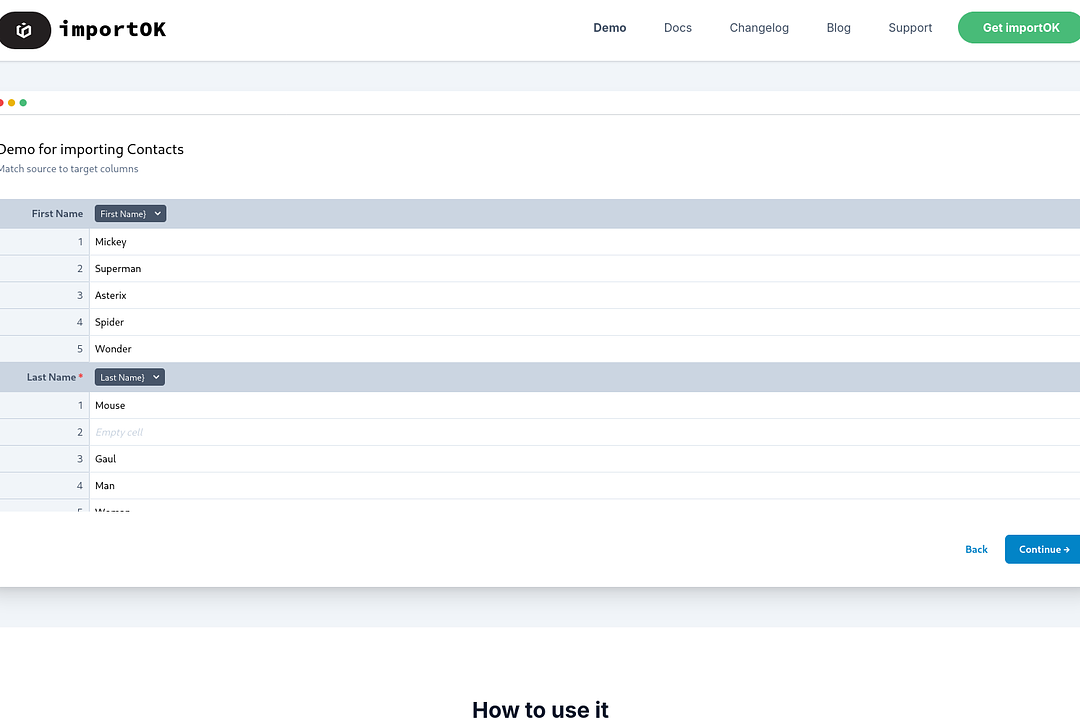This screenshot has width=1080, height=720.
Task: Open the First Name column mapping dropdown
Action: 130,214
